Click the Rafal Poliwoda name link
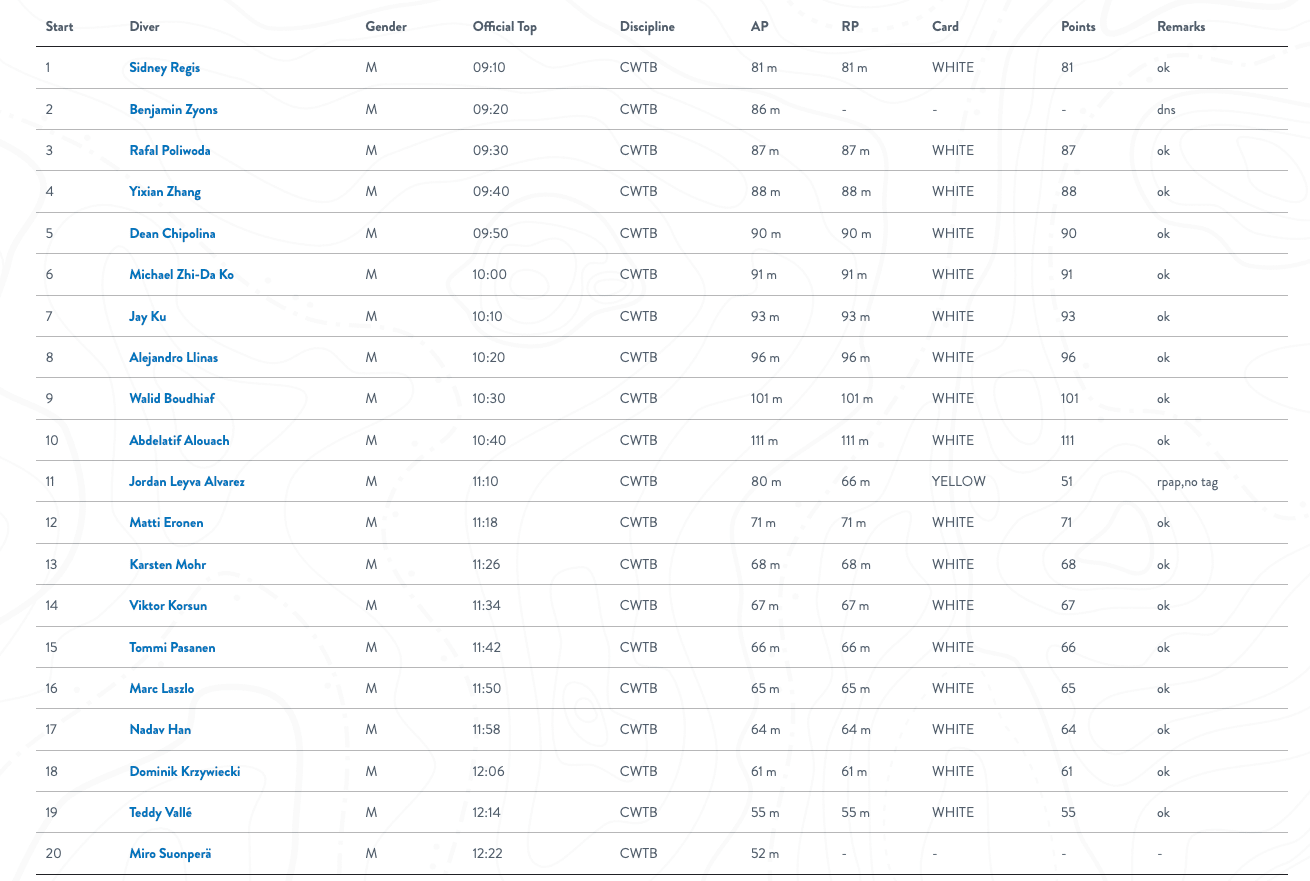The width and height of the screenshot is (1310, 881). [x=170, y=151]
